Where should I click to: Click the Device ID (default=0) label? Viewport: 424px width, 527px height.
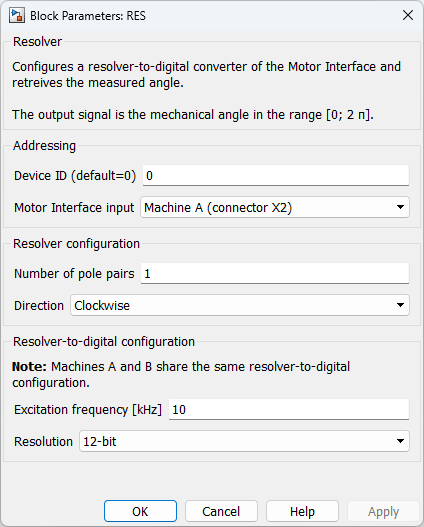pos(75,175)
